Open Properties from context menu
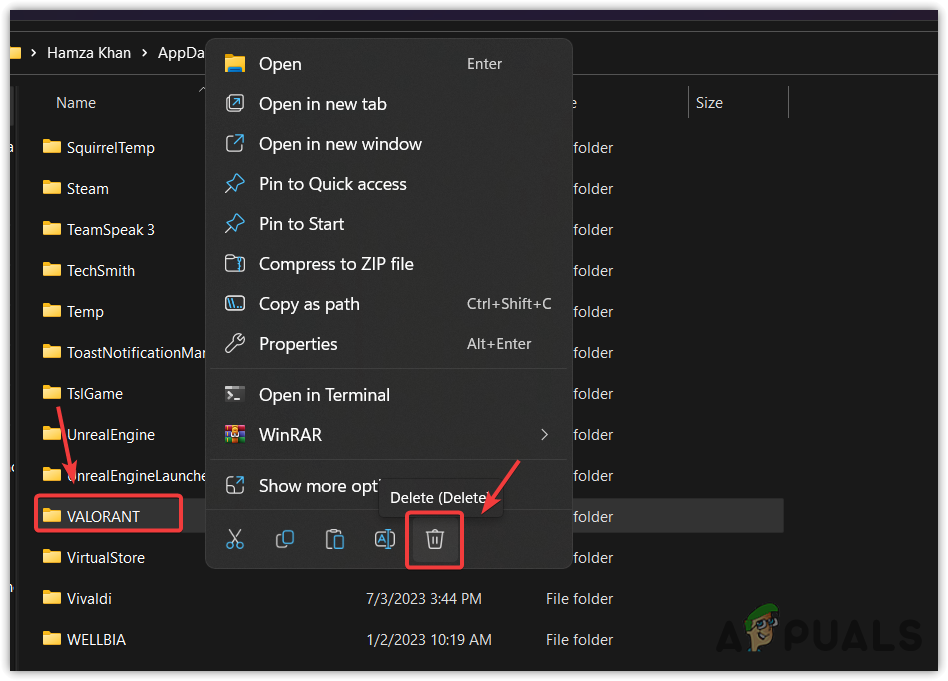 pos(298,344)
